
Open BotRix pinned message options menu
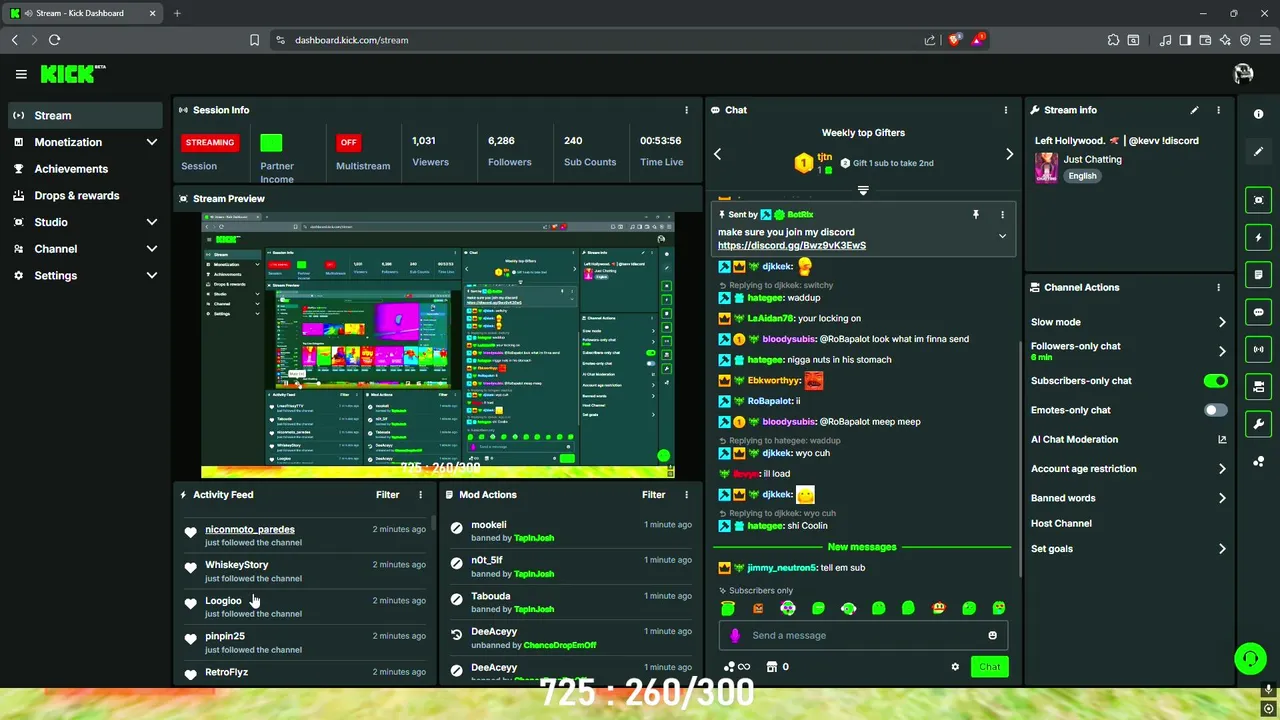coord(1002,214)
